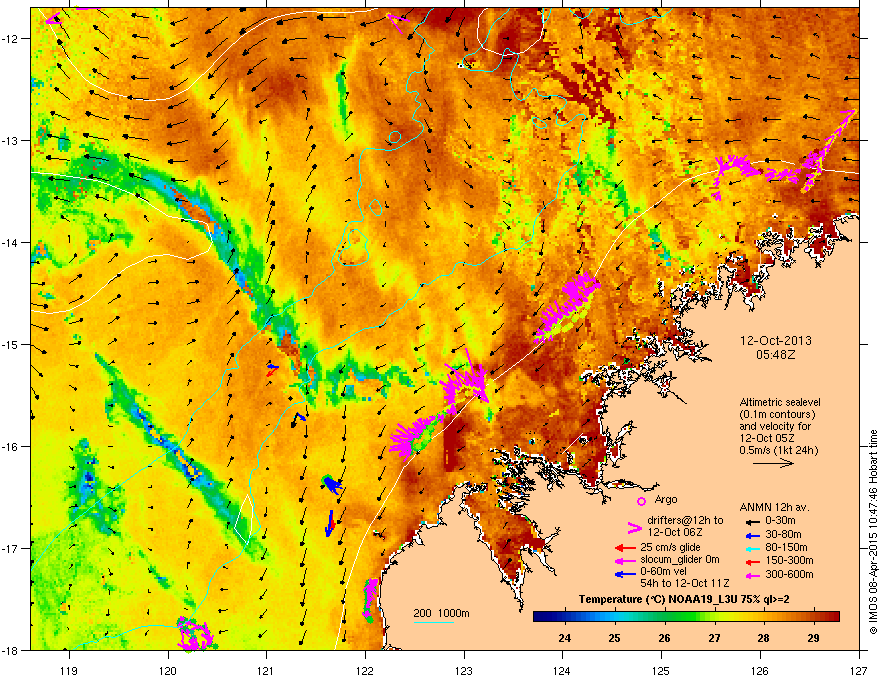The image size is (880, 680).
Task: Click the (0.1m contours) text
Action: tap(777, 415)
